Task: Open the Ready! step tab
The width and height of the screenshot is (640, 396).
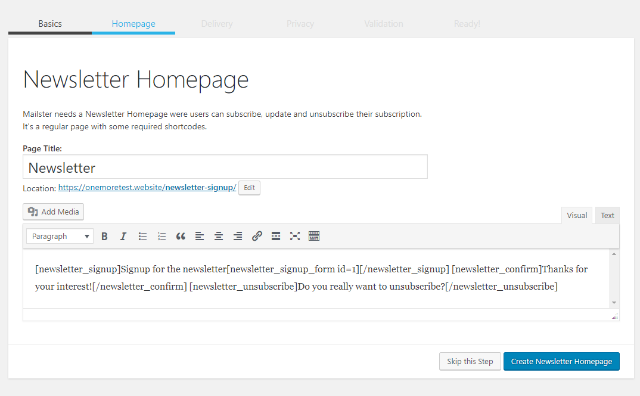Action: (467, 24)
